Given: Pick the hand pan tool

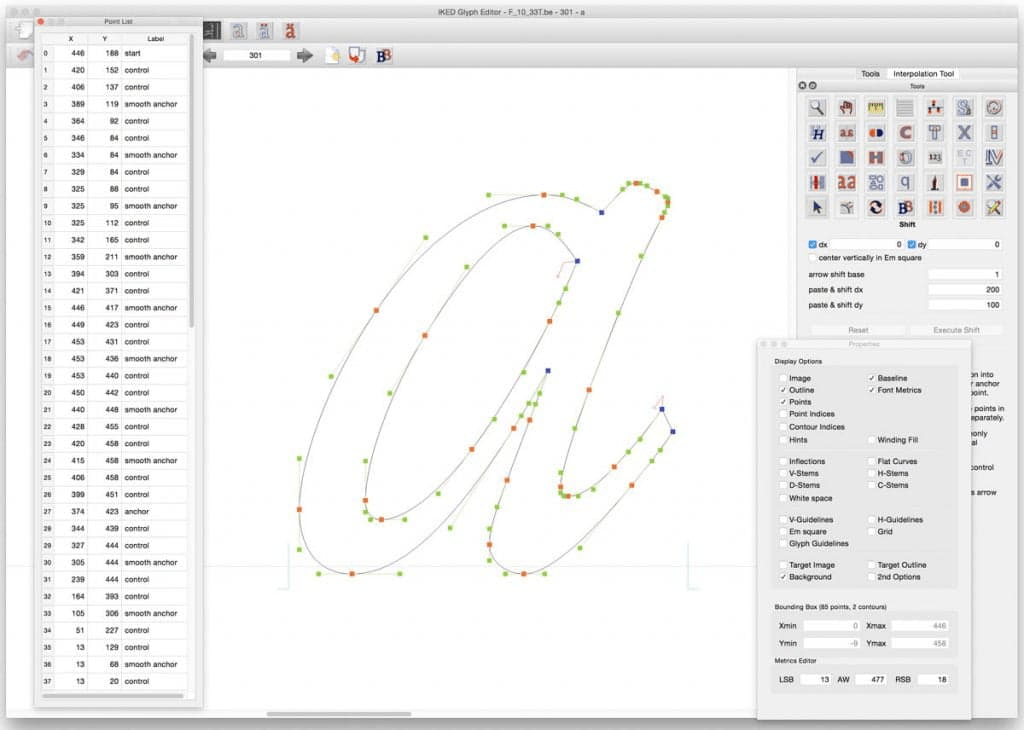Looking at the screenshot, I should pos(847,107).
